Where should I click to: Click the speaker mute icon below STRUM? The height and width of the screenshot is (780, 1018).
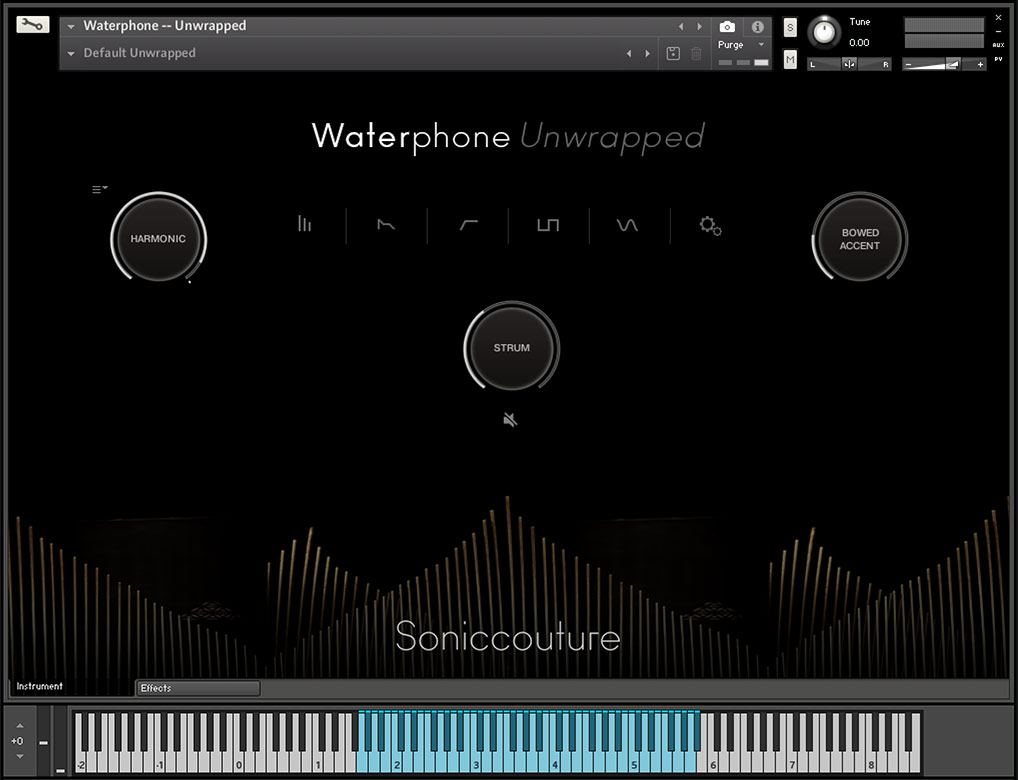pos(510,420)
